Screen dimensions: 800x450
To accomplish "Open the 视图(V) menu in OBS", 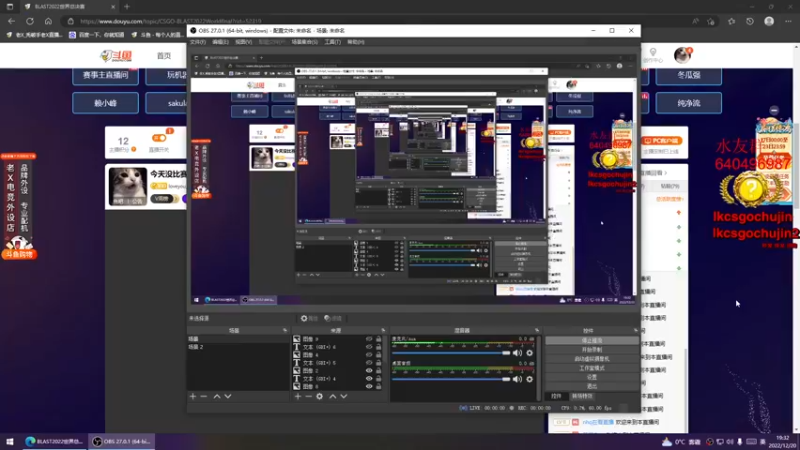I will (243, 42).
